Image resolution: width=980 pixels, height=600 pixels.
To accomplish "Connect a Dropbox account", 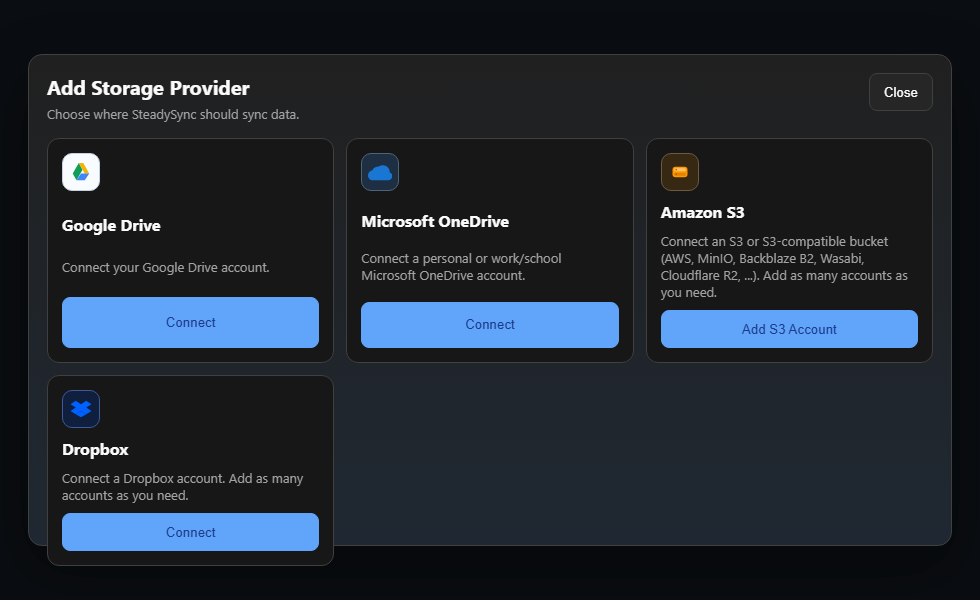I will 190,532.
